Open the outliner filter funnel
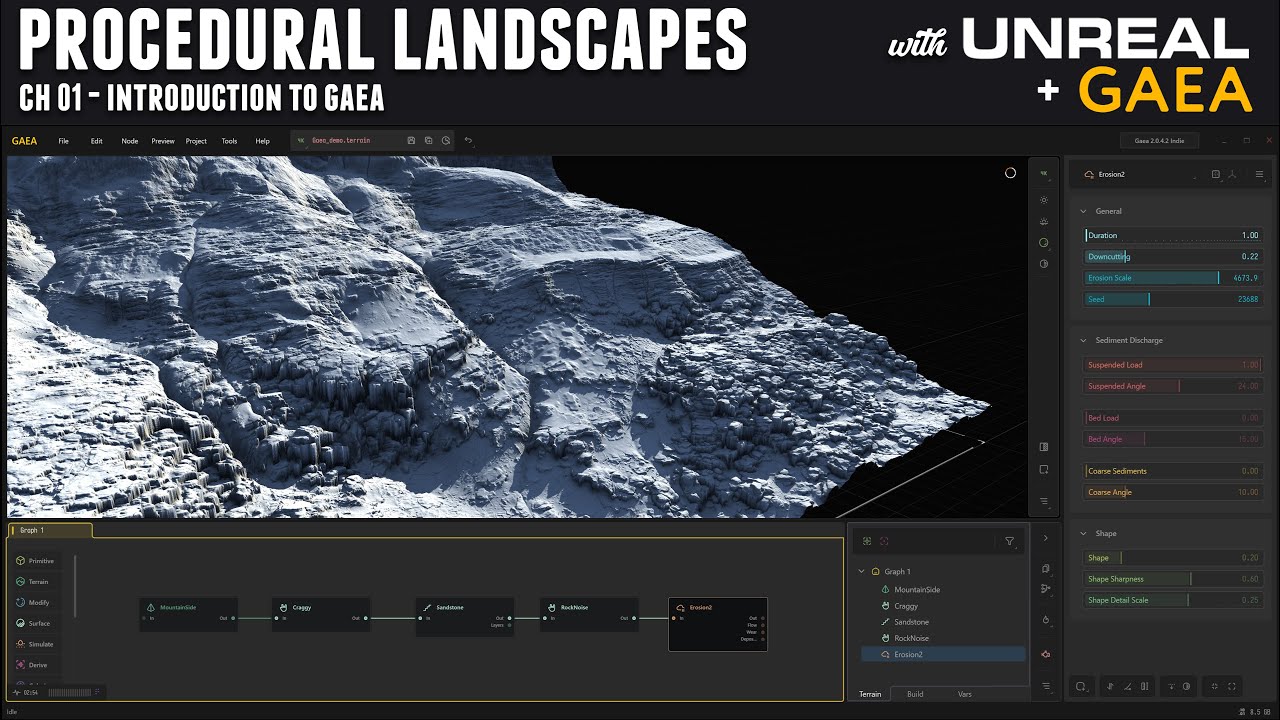The width and height of the screenshot is (1280, 720). (1009, 541)
